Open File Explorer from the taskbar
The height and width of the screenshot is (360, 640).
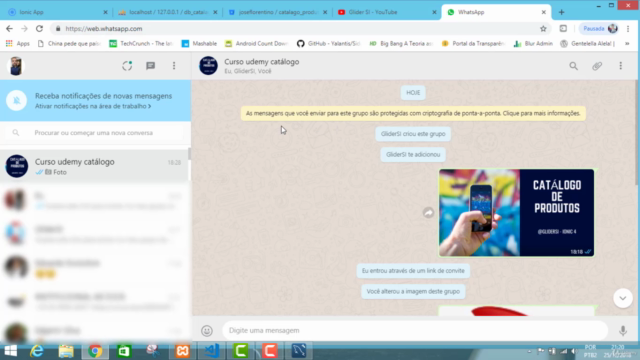tap(66, 351)
